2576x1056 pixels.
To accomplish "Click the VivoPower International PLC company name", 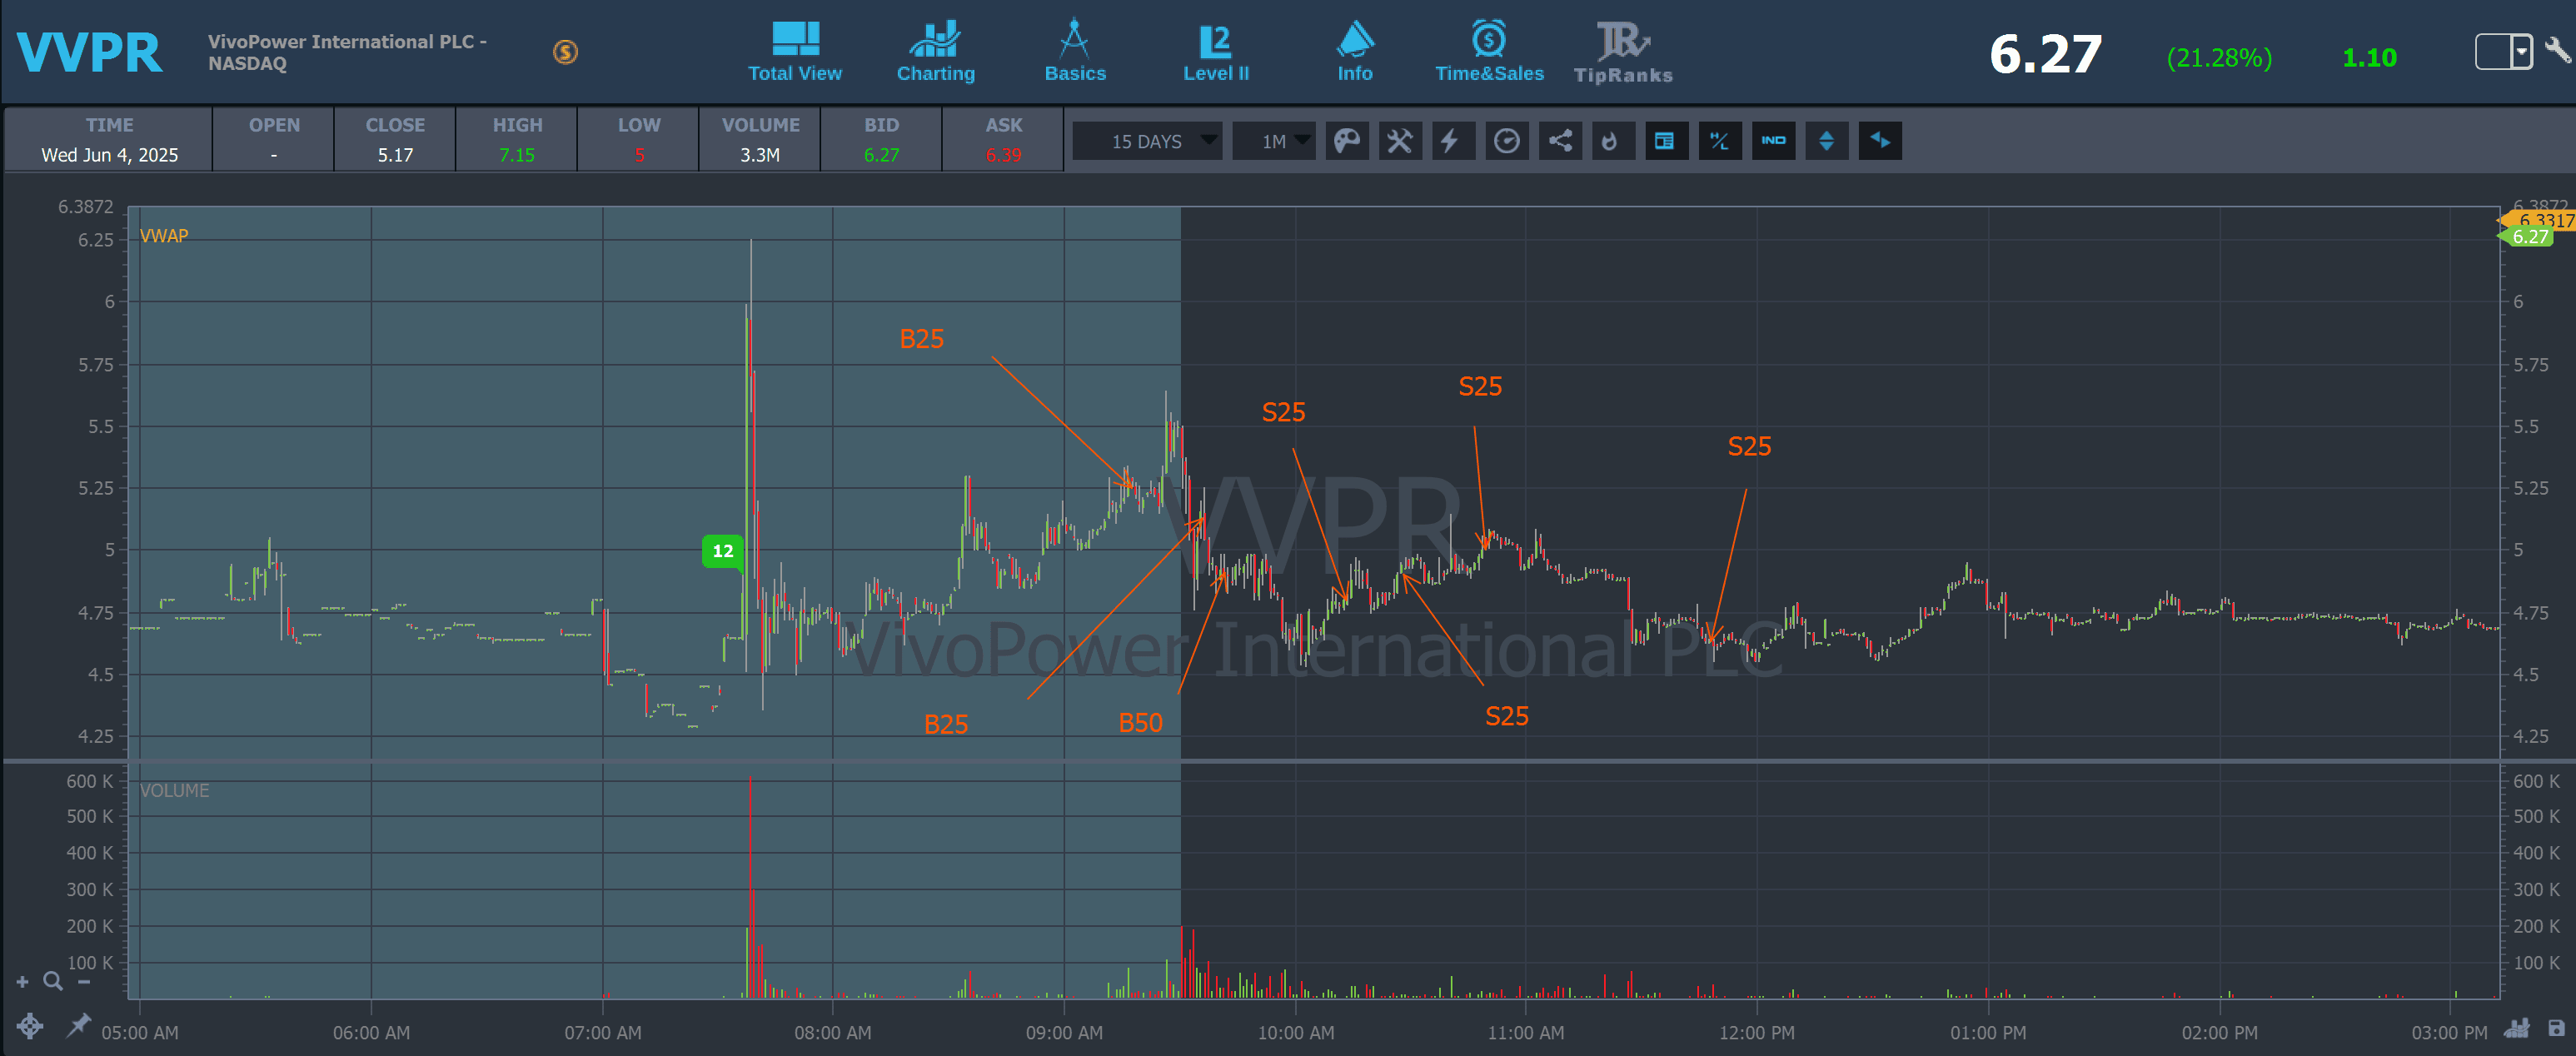I will point(347,52).
